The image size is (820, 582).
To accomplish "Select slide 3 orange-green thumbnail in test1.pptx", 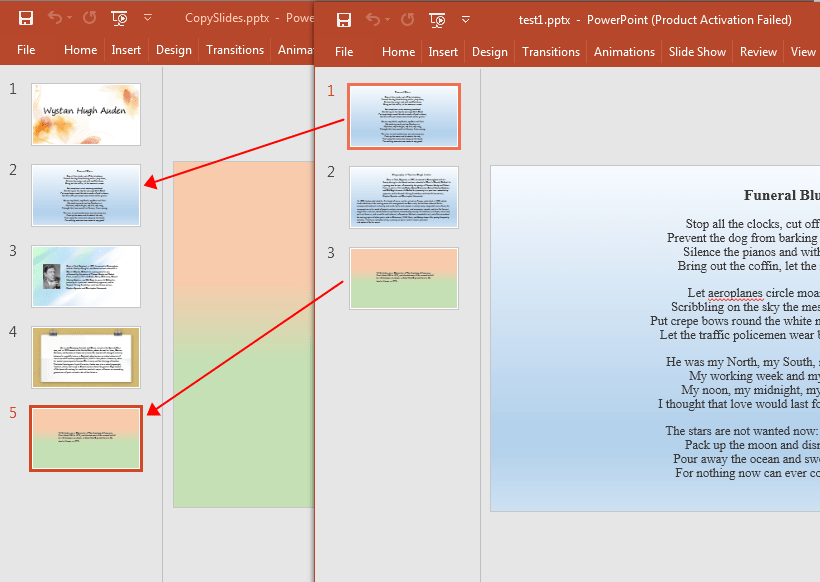I will pyautogui.click(x=404, y=278).
